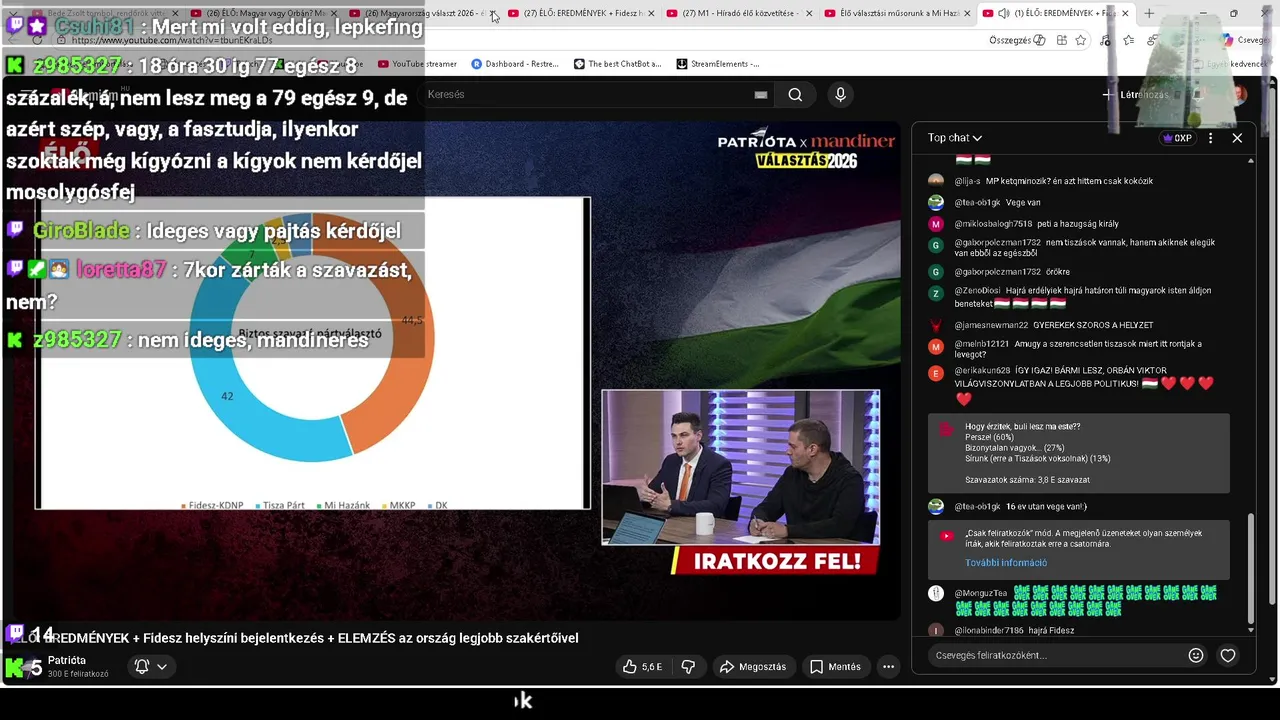Open the extensions icon beside Összegzés
Viewport: 1280px width, 720px height.
tap(1061, 40)
